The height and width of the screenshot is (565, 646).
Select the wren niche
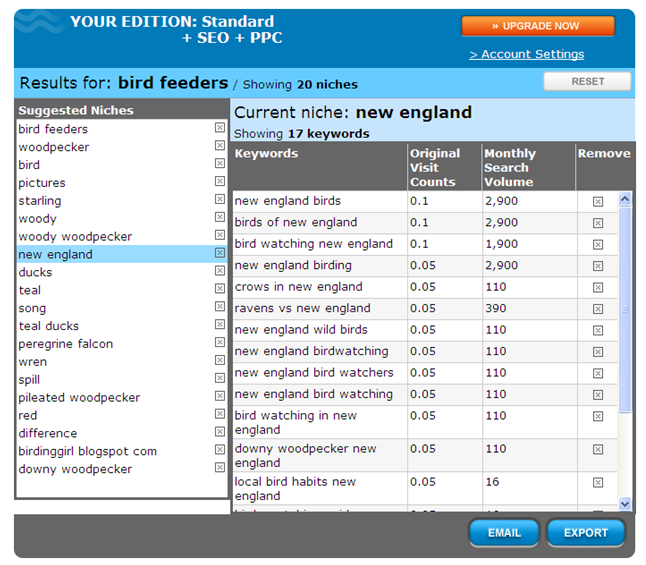(x=33, y=362)
